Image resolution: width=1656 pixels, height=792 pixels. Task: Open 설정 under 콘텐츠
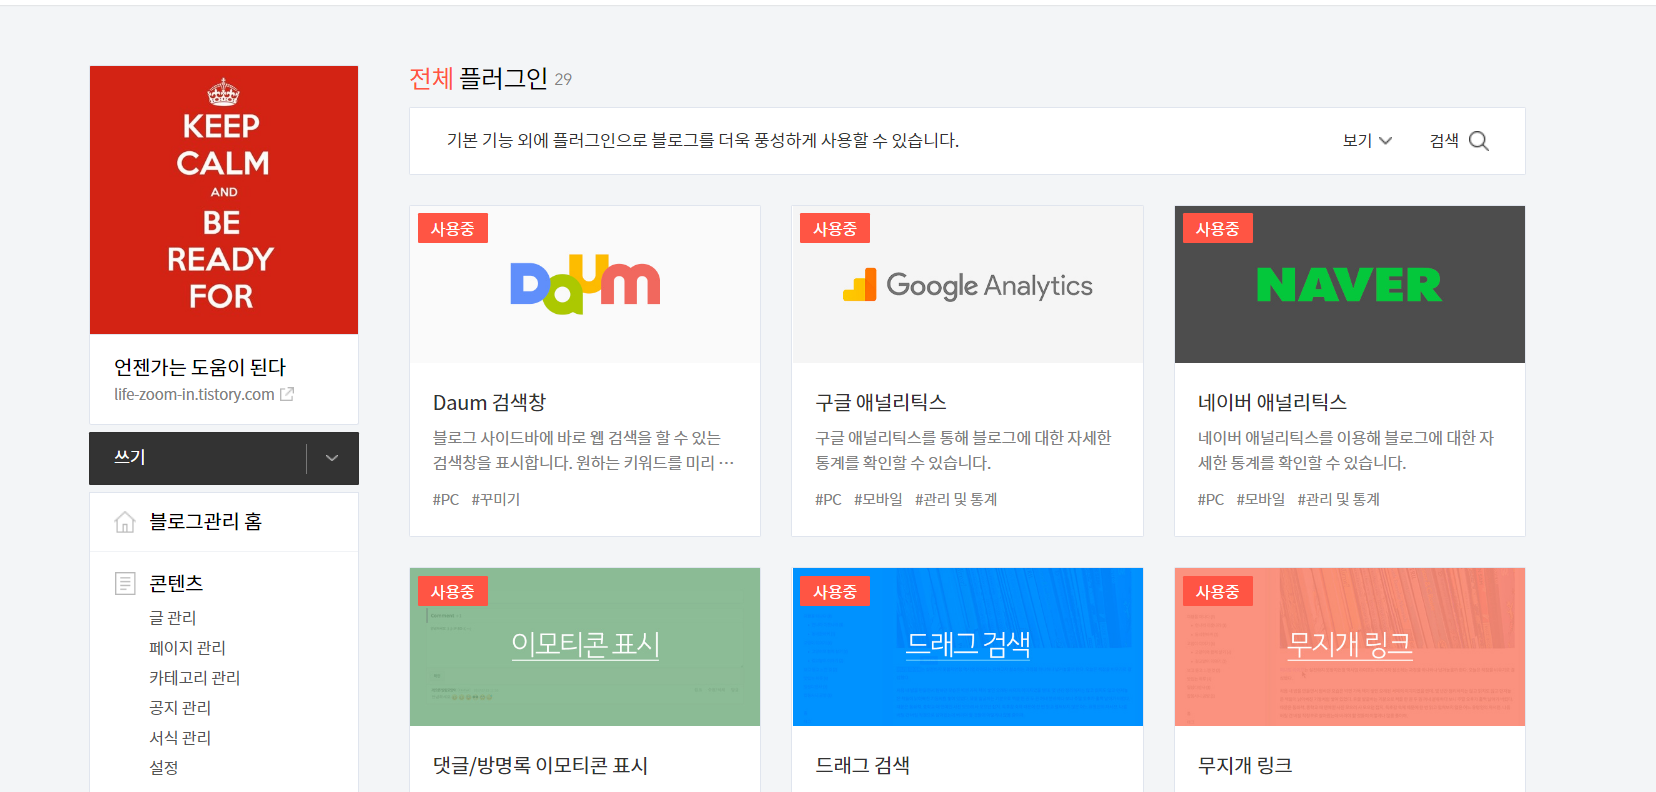[164, 768]
